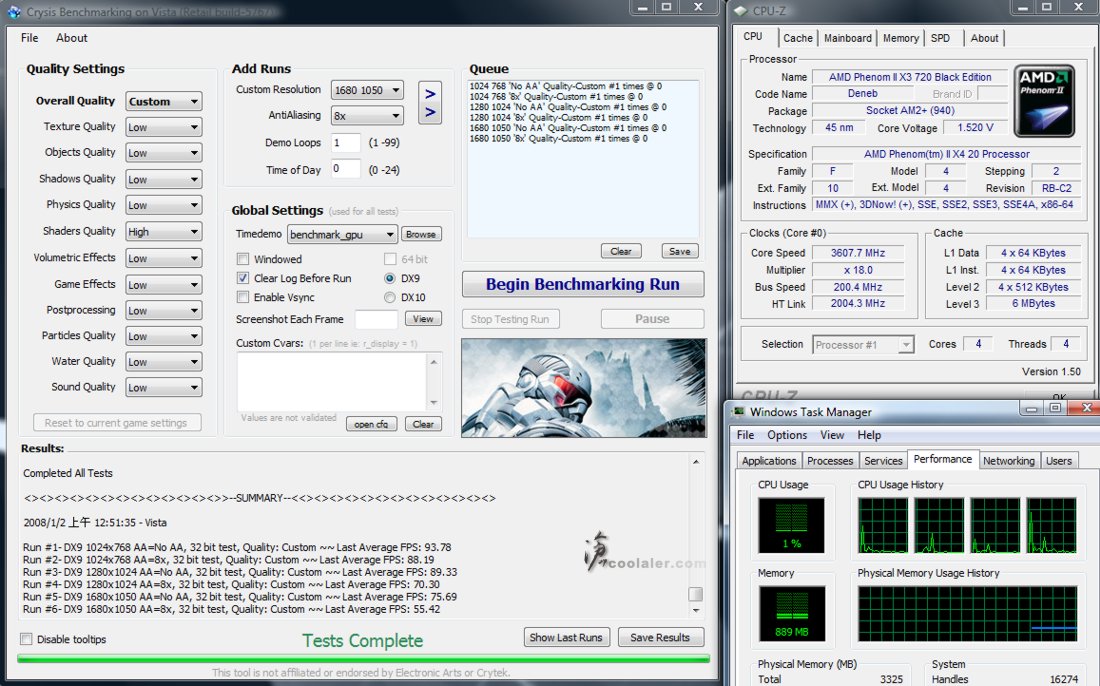The width and height of the screenshot is (1100, 686).
Task: Check Disable tooltips
Action: click(x=26, y=639)
